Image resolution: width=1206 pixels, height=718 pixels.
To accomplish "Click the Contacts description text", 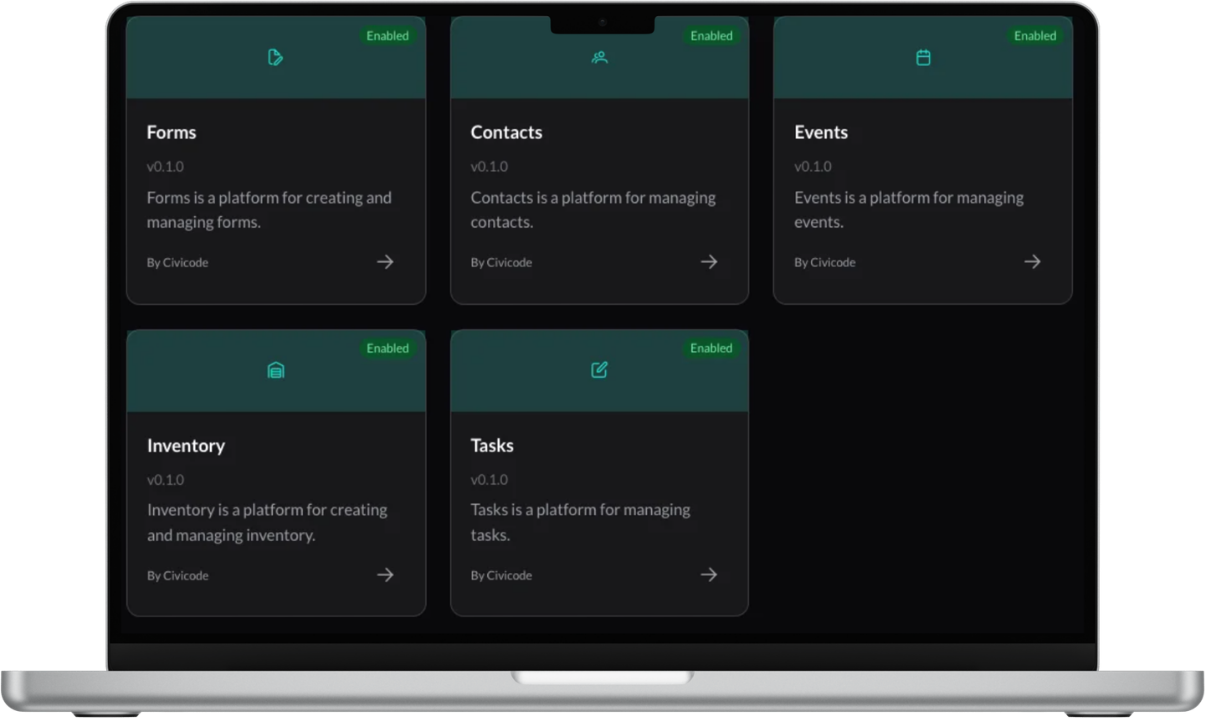I will pyautogui.click(x=593, y=210).
